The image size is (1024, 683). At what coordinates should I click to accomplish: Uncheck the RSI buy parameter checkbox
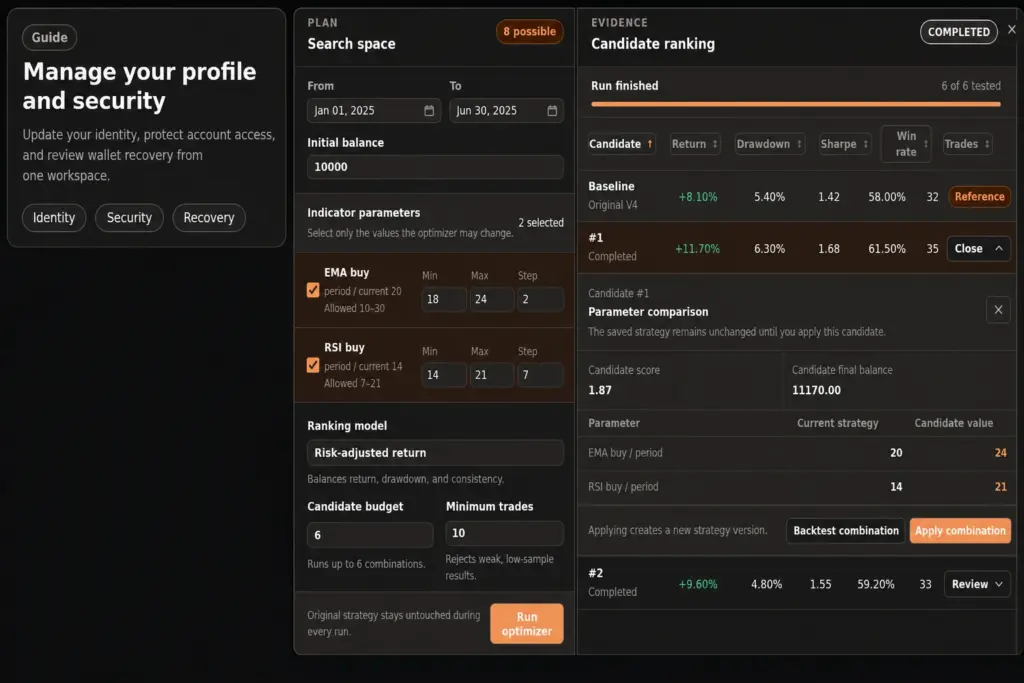[x=313, y=365]
